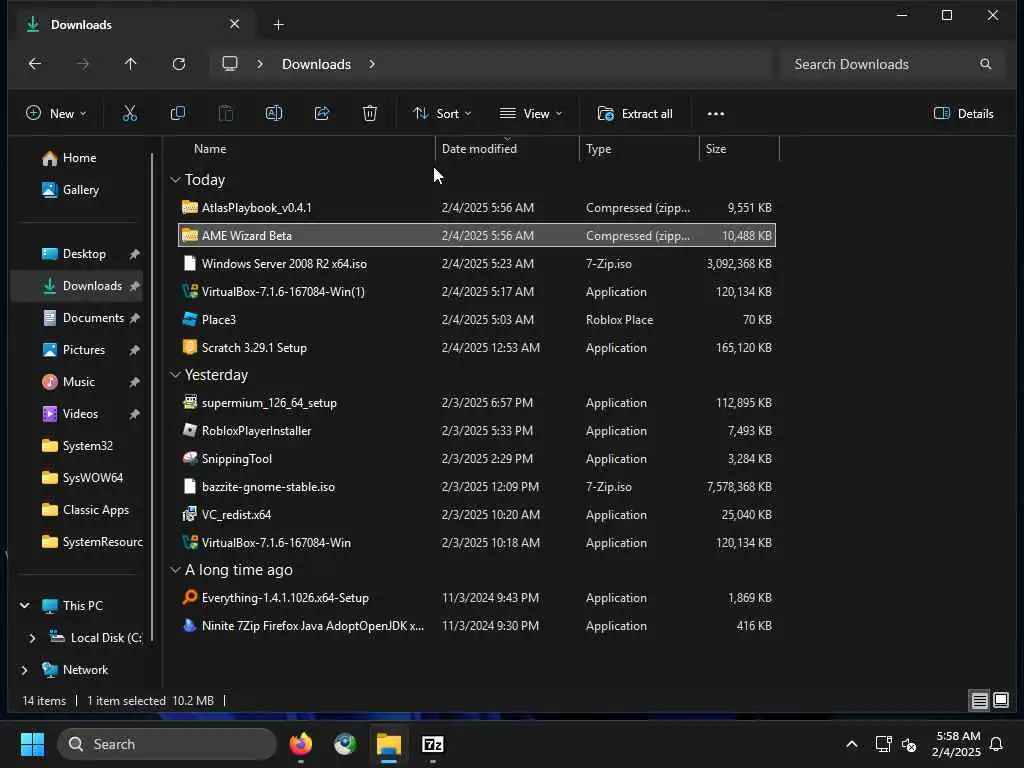Open Firefox from the taskbar
Viewport: 1024px width, 768px height.
coord(300,744)
